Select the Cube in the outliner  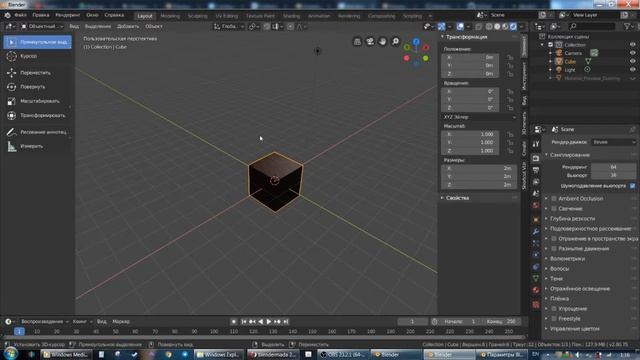pos(570,62)
